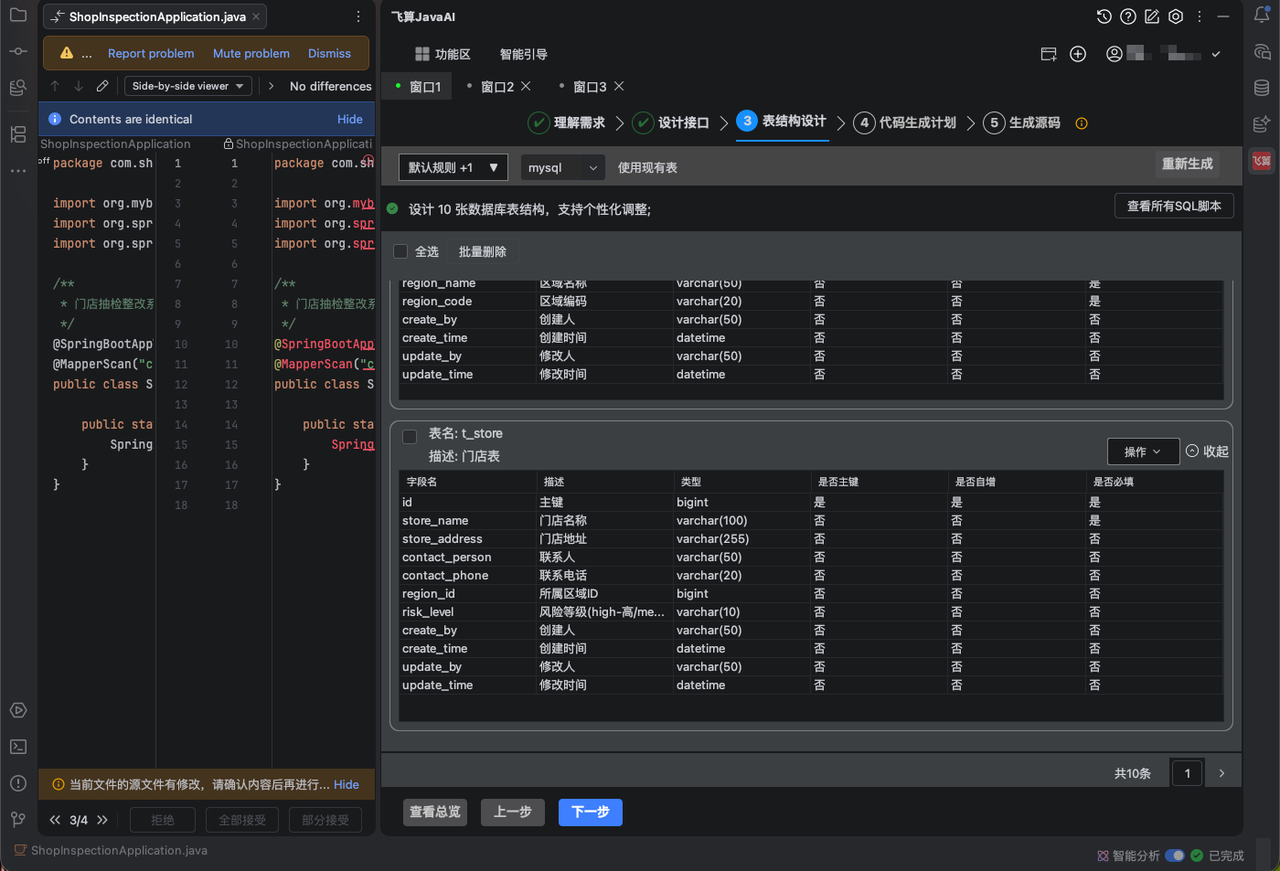
Task: Select the t_store table checkbox
Action: coord(410,437)
